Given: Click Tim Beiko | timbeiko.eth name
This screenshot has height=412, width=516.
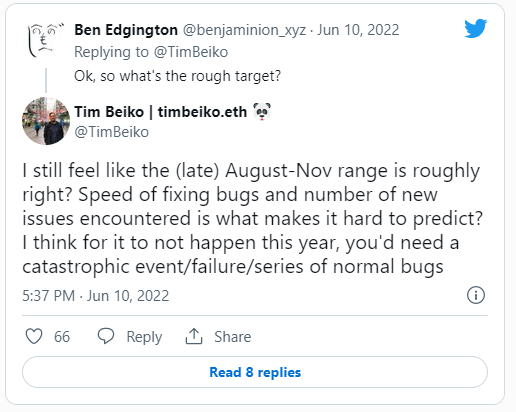Looking at the screenshot, I should tap(161, 112).
